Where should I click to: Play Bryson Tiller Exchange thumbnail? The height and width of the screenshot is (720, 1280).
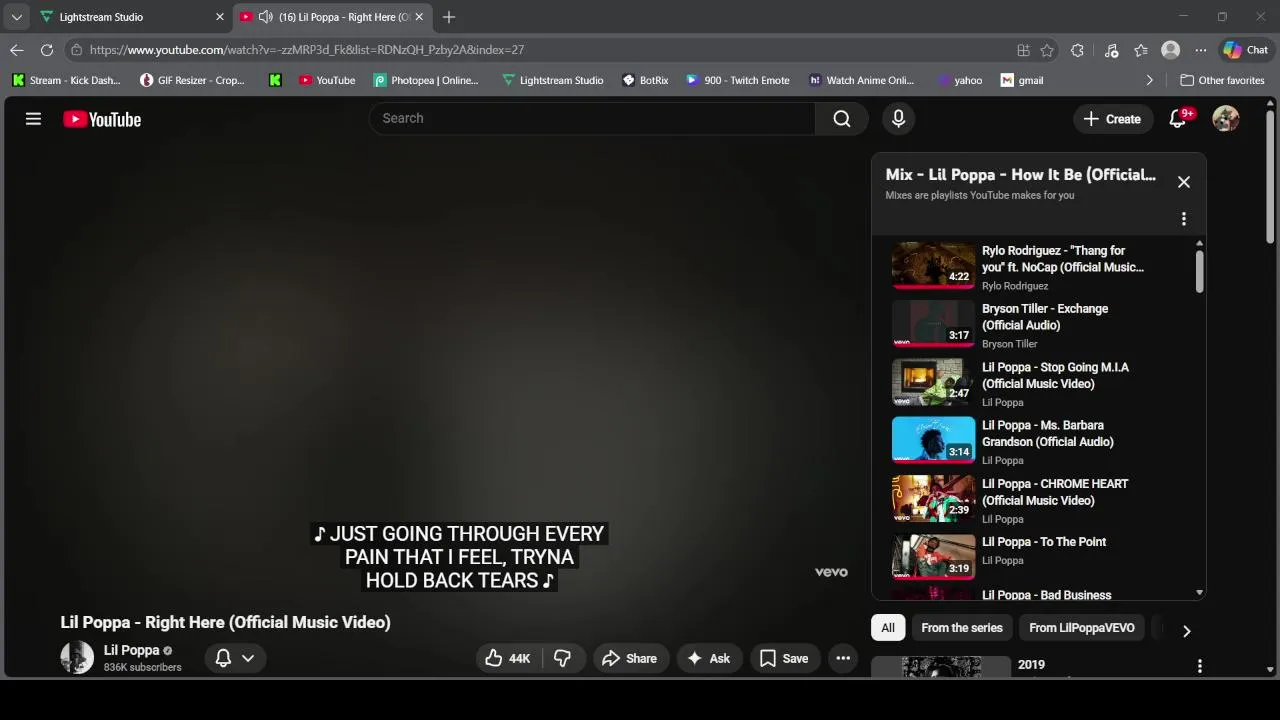coord(933,323)
